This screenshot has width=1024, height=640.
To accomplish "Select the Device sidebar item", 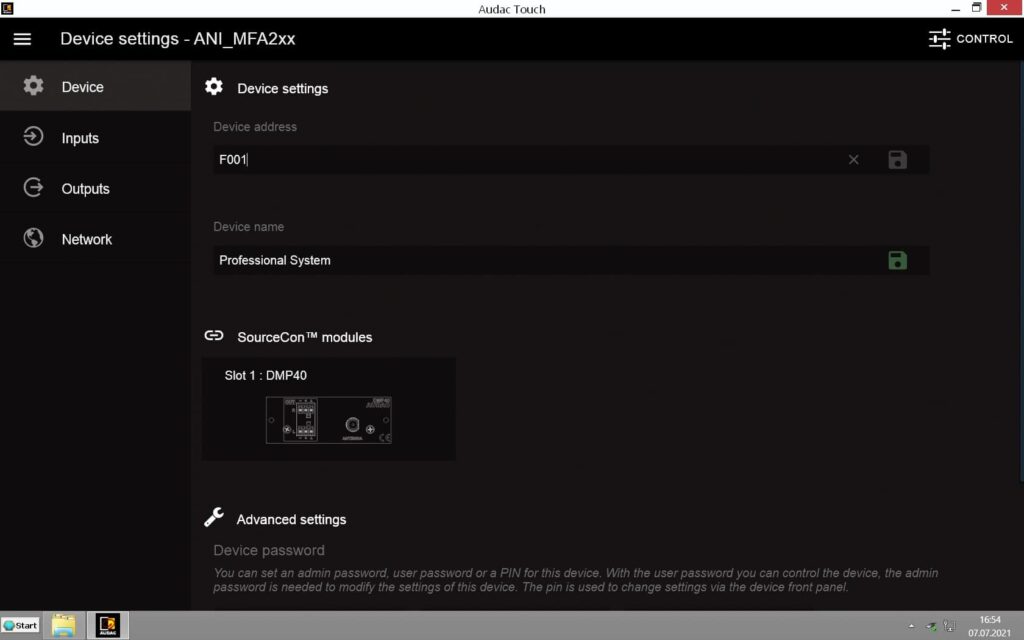I will pos(95,86).
